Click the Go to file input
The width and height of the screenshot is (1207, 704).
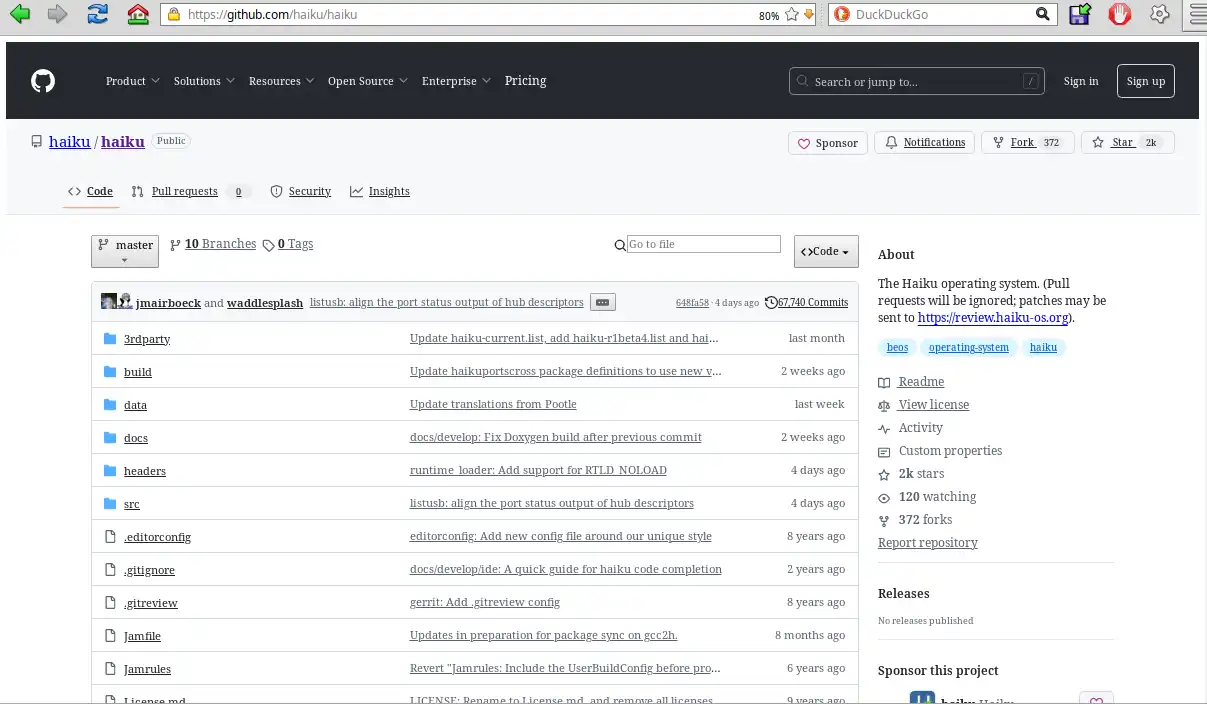coord(704,244)
